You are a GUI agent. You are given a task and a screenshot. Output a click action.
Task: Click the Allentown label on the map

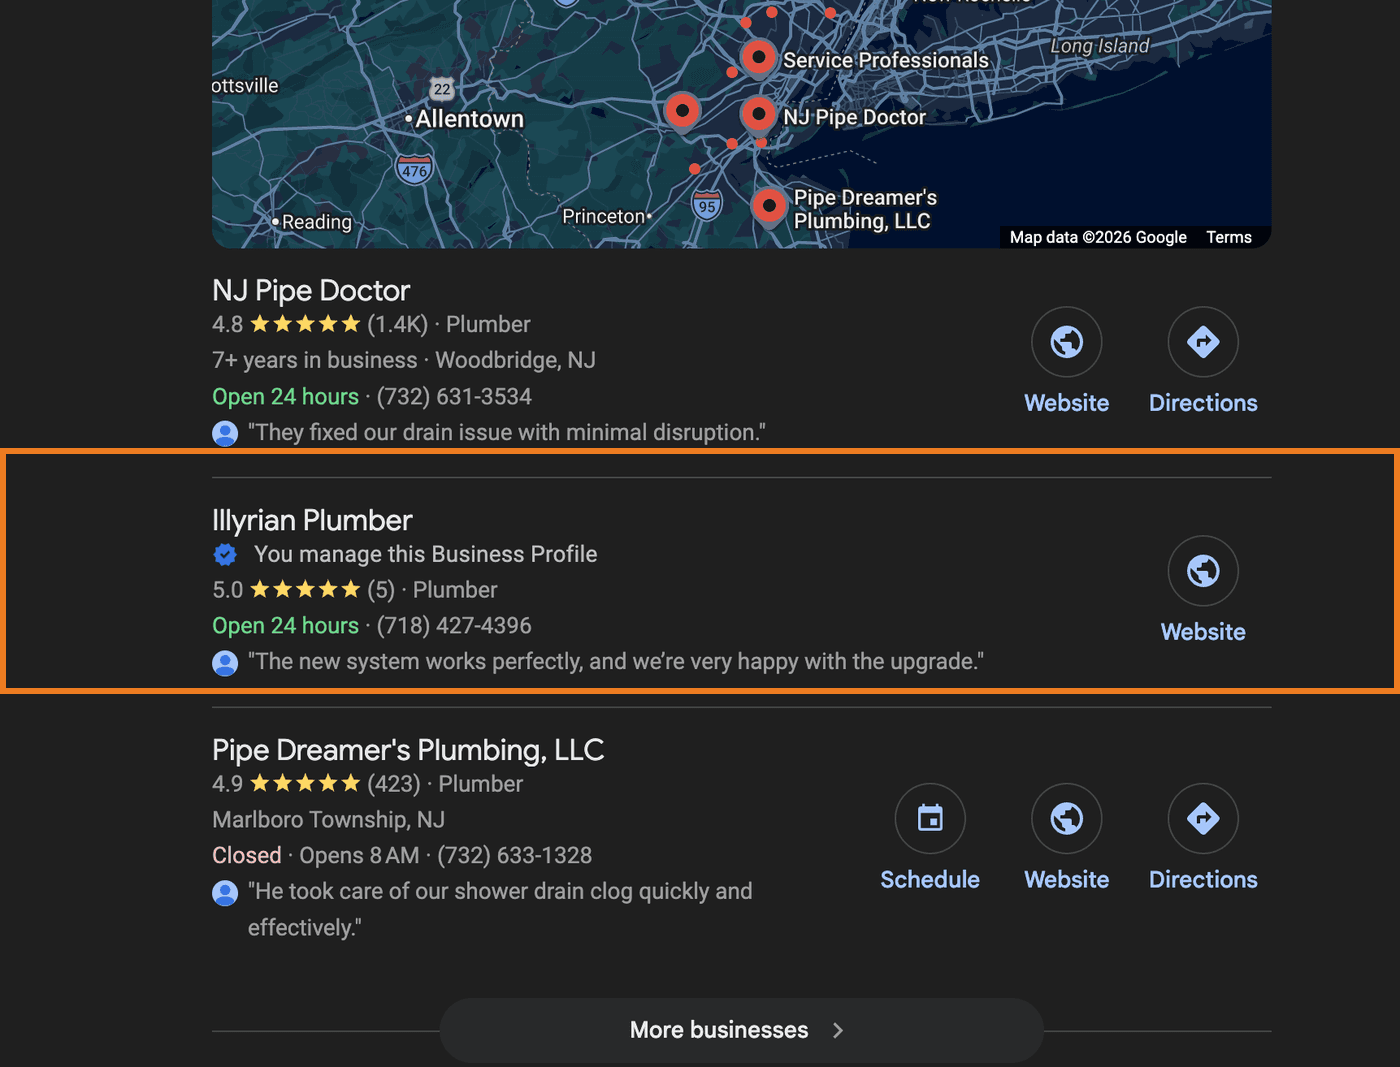469,119
